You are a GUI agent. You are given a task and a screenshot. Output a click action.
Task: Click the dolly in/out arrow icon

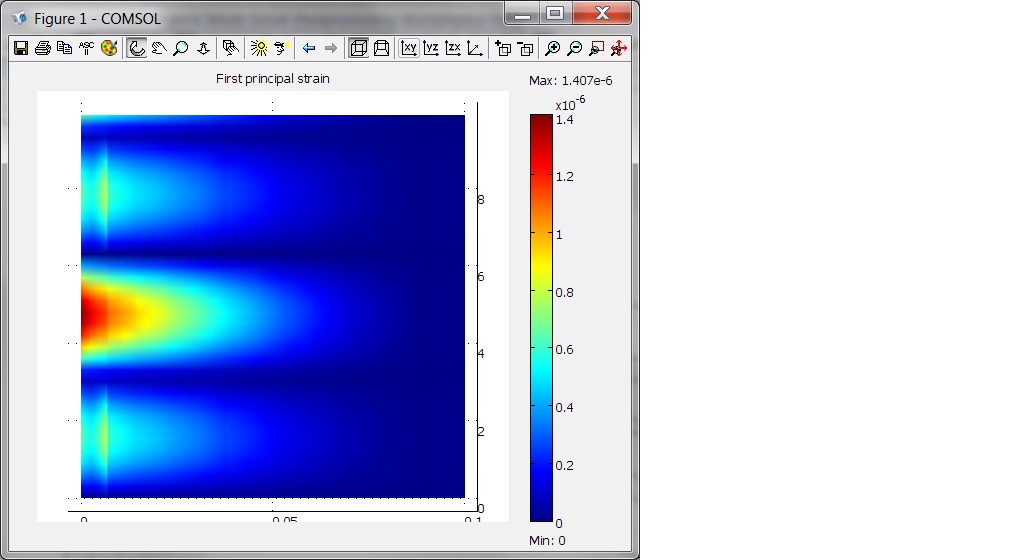coord(203,48)
